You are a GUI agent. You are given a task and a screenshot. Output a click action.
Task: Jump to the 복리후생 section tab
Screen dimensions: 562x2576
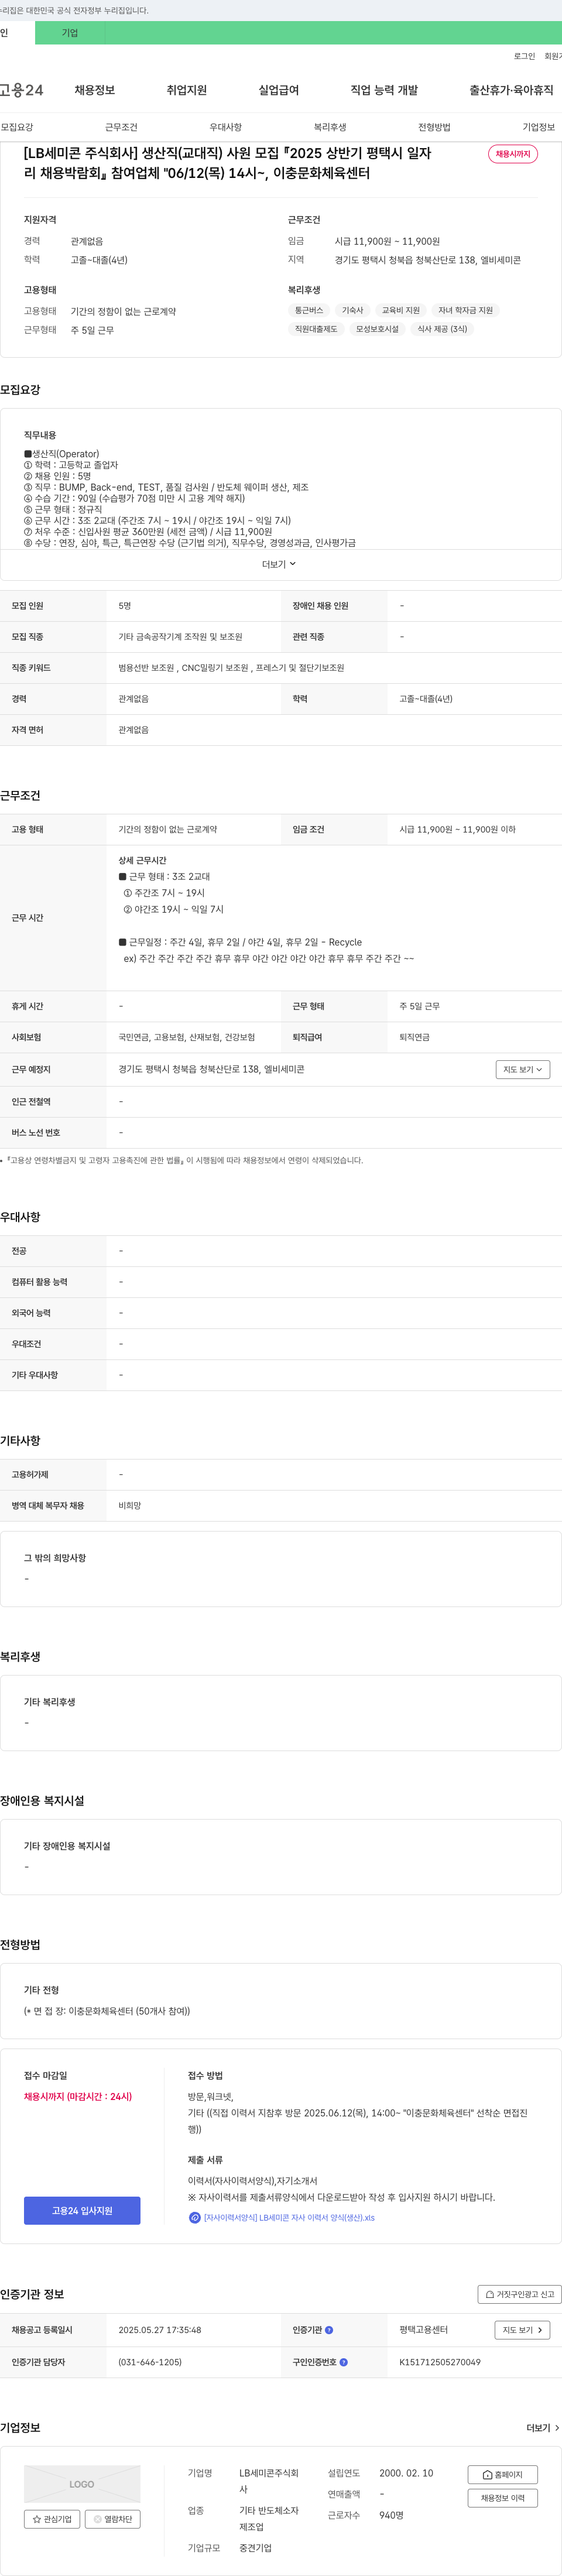coord(330,127)
